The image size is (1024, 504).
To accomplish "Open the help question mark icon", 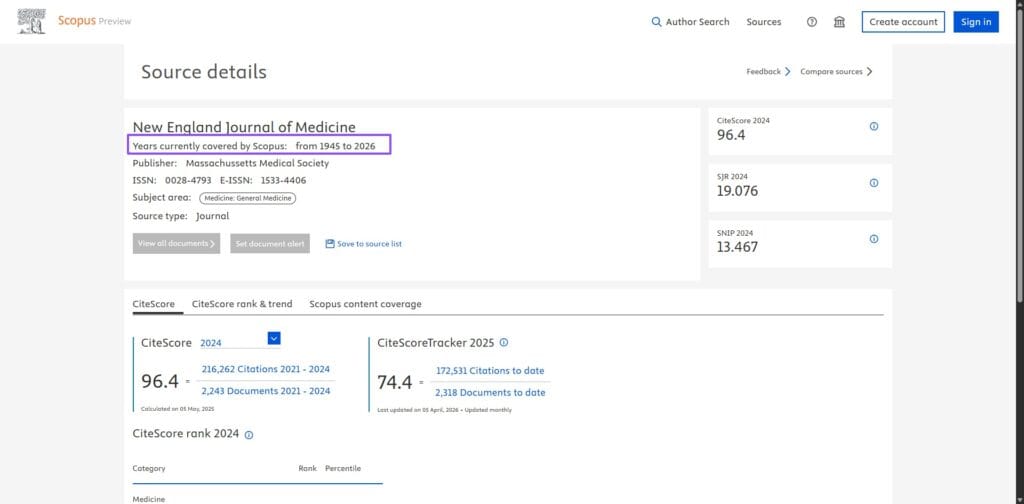I will click(x=812, y=22).
